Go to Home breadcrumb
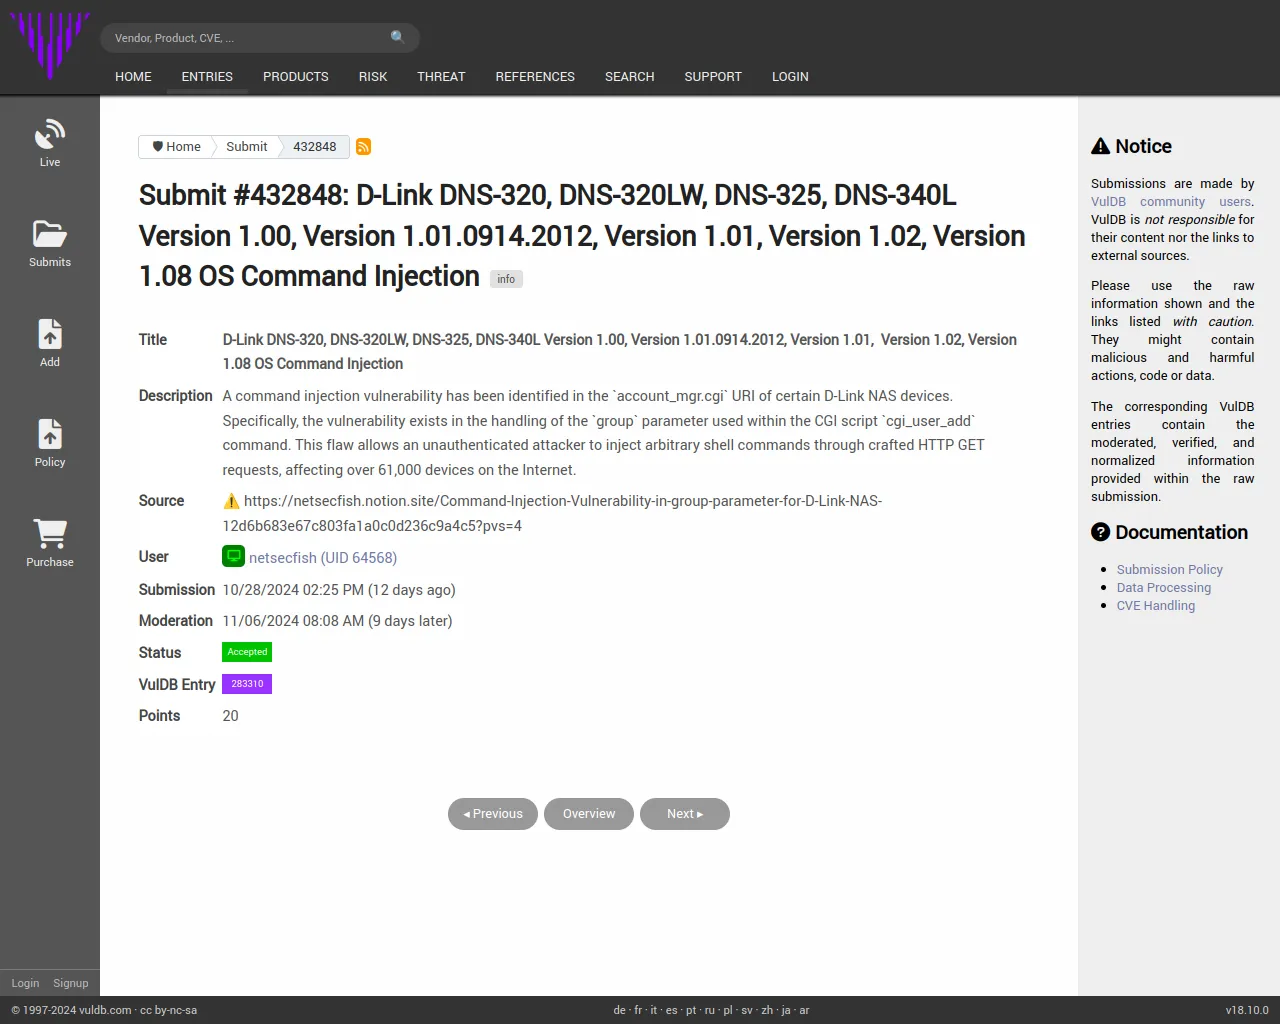Screen dimensions: 1280x1024 click(176, 147)
